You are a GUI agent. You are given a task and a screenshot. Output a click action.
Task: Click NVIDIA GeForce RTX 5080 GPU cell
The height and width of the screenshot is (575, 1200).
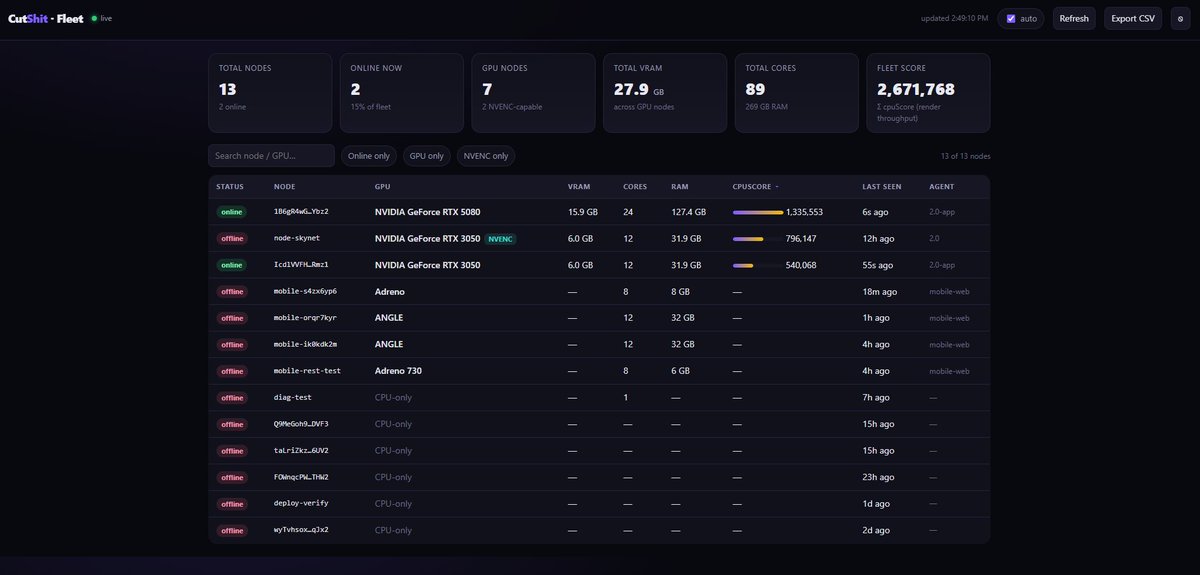pyautogui.click(x=428, y=212)
